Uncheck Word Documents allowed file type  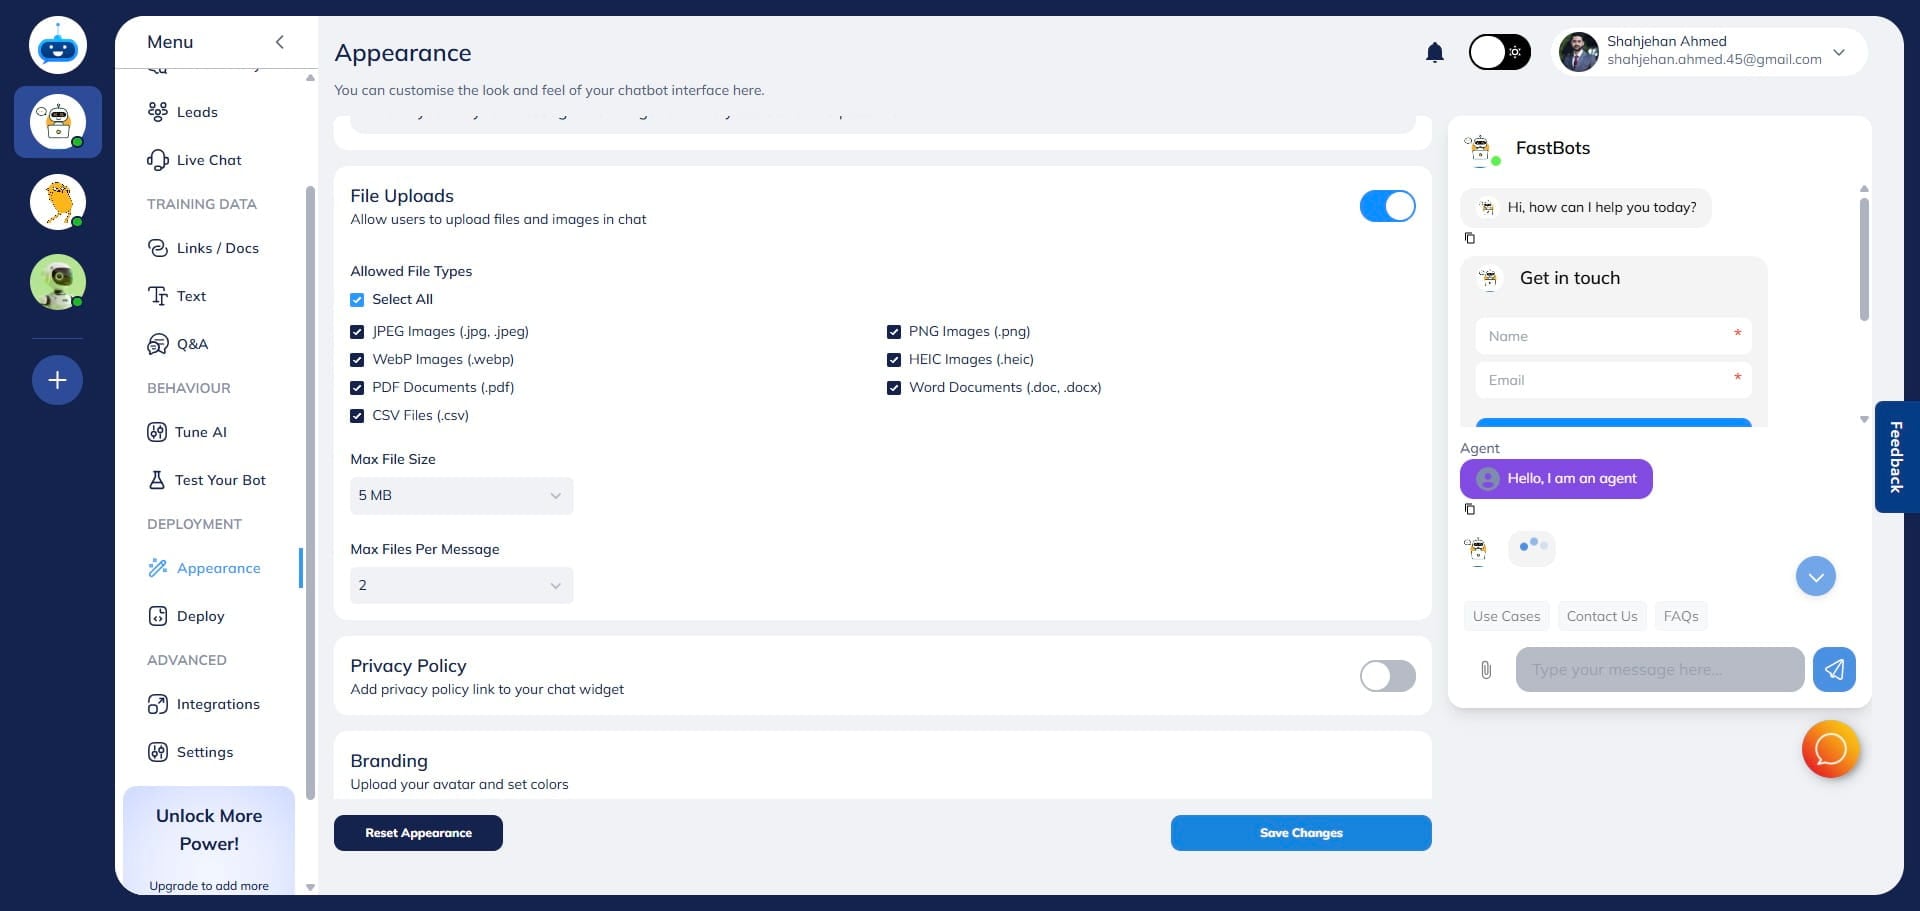[894, 387]
